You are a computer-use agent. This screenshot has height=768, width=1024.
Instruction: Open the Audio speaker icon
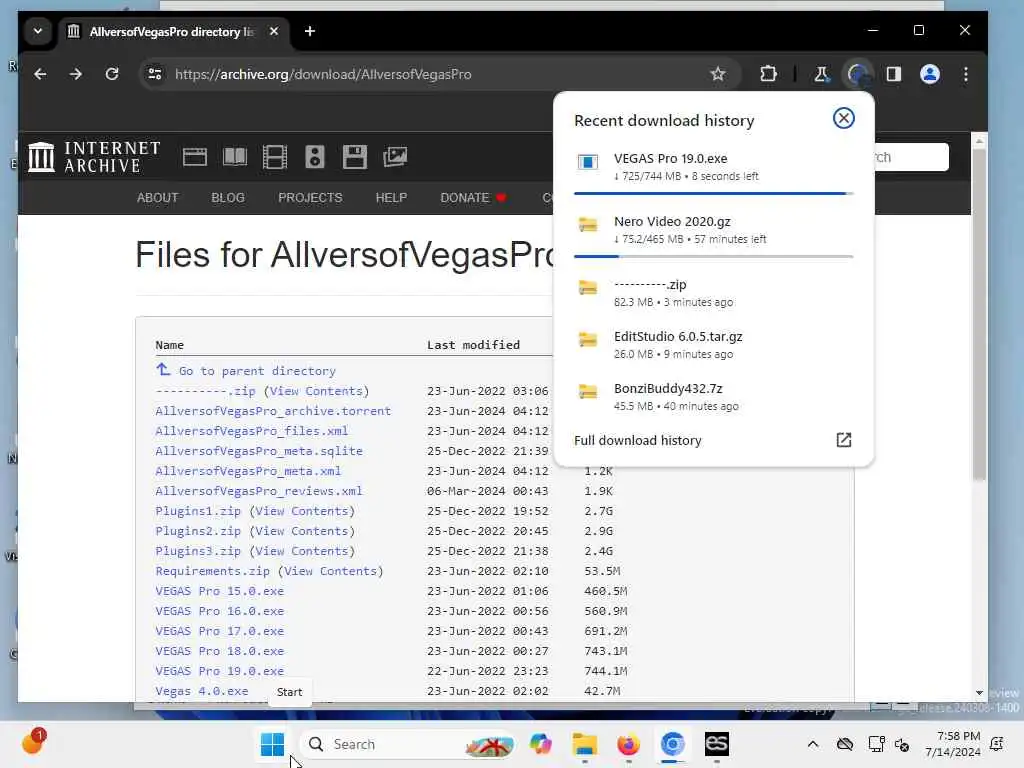click(315, 157)
